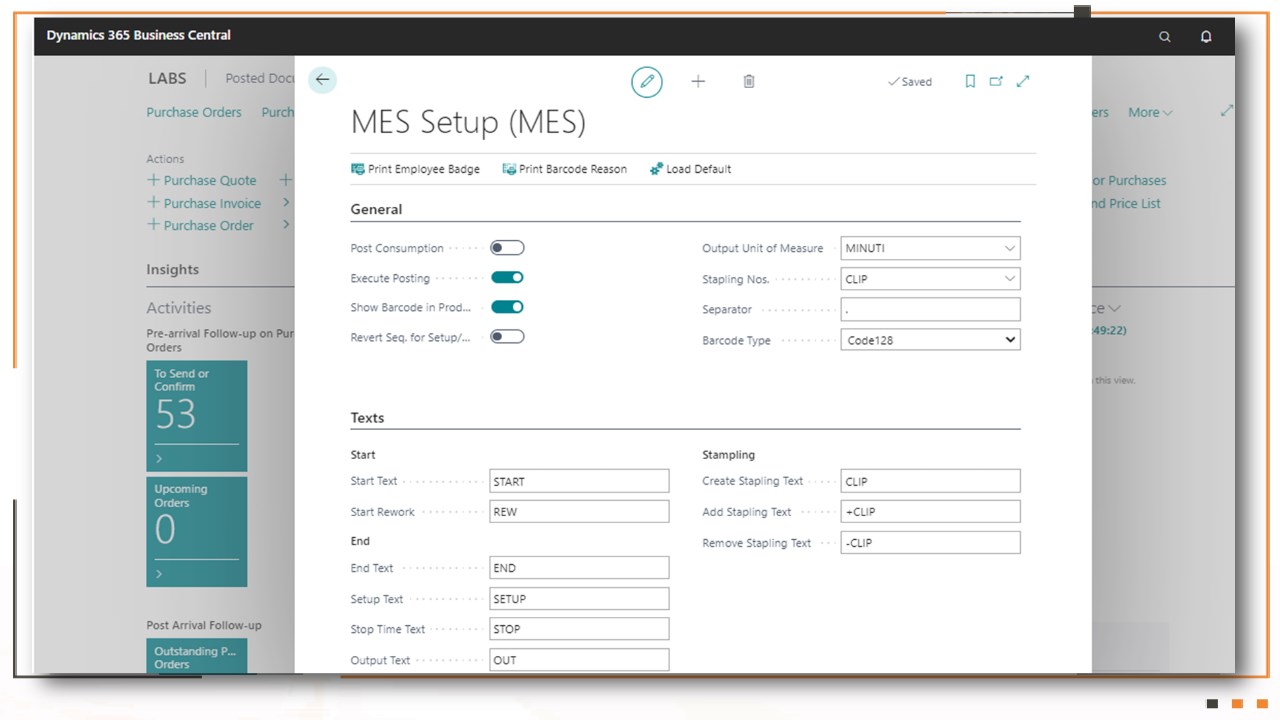This screenshot has width=1280, height=720.
Task: Open record in new window icon
Action: pos(996,81)
